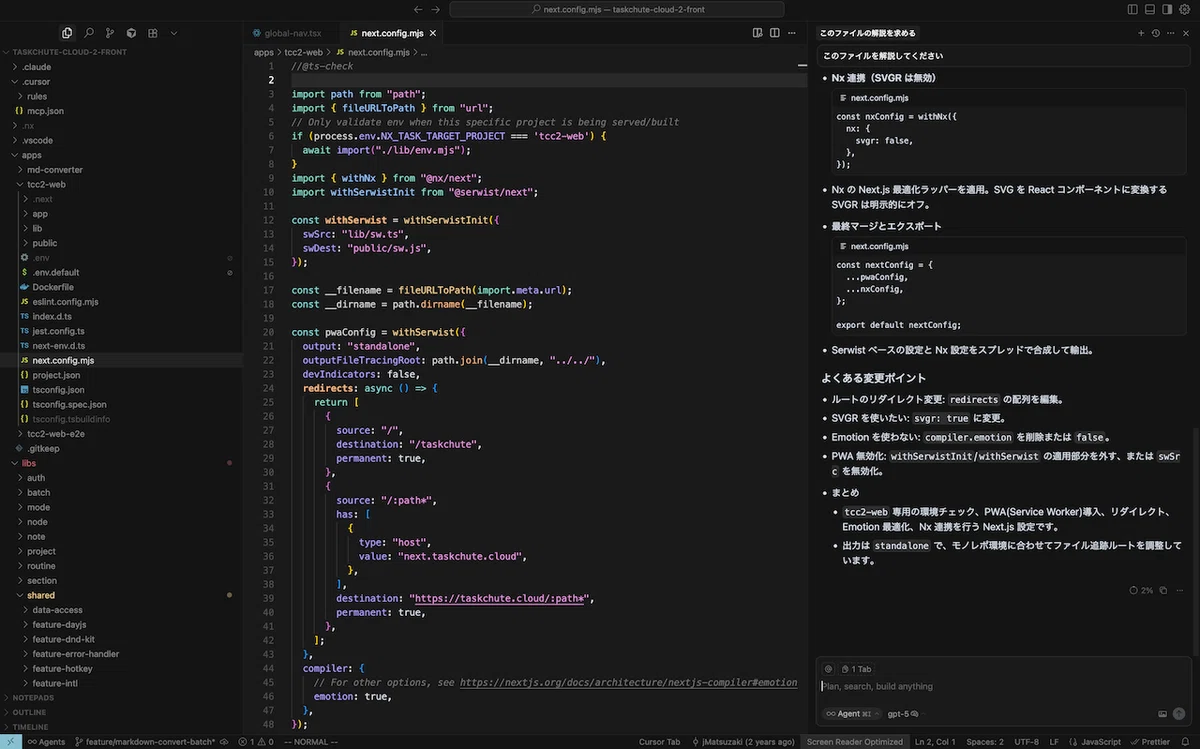Open tsconfig.spec.json file
Screen dimensions: 1200x749
[x=121, y=404]
